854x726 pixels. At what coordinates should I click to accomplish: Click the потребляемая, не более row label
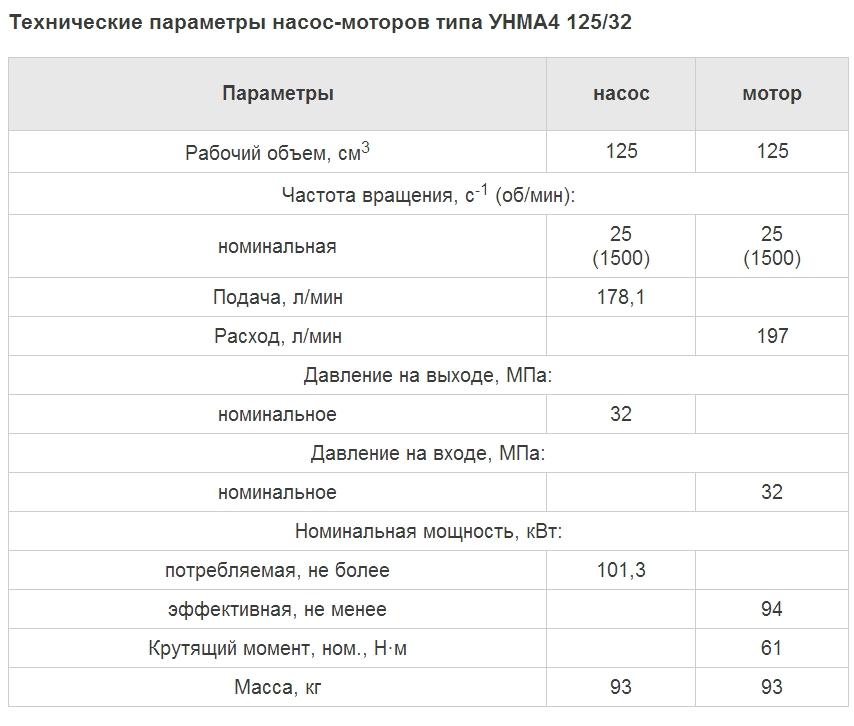point(277,571)
